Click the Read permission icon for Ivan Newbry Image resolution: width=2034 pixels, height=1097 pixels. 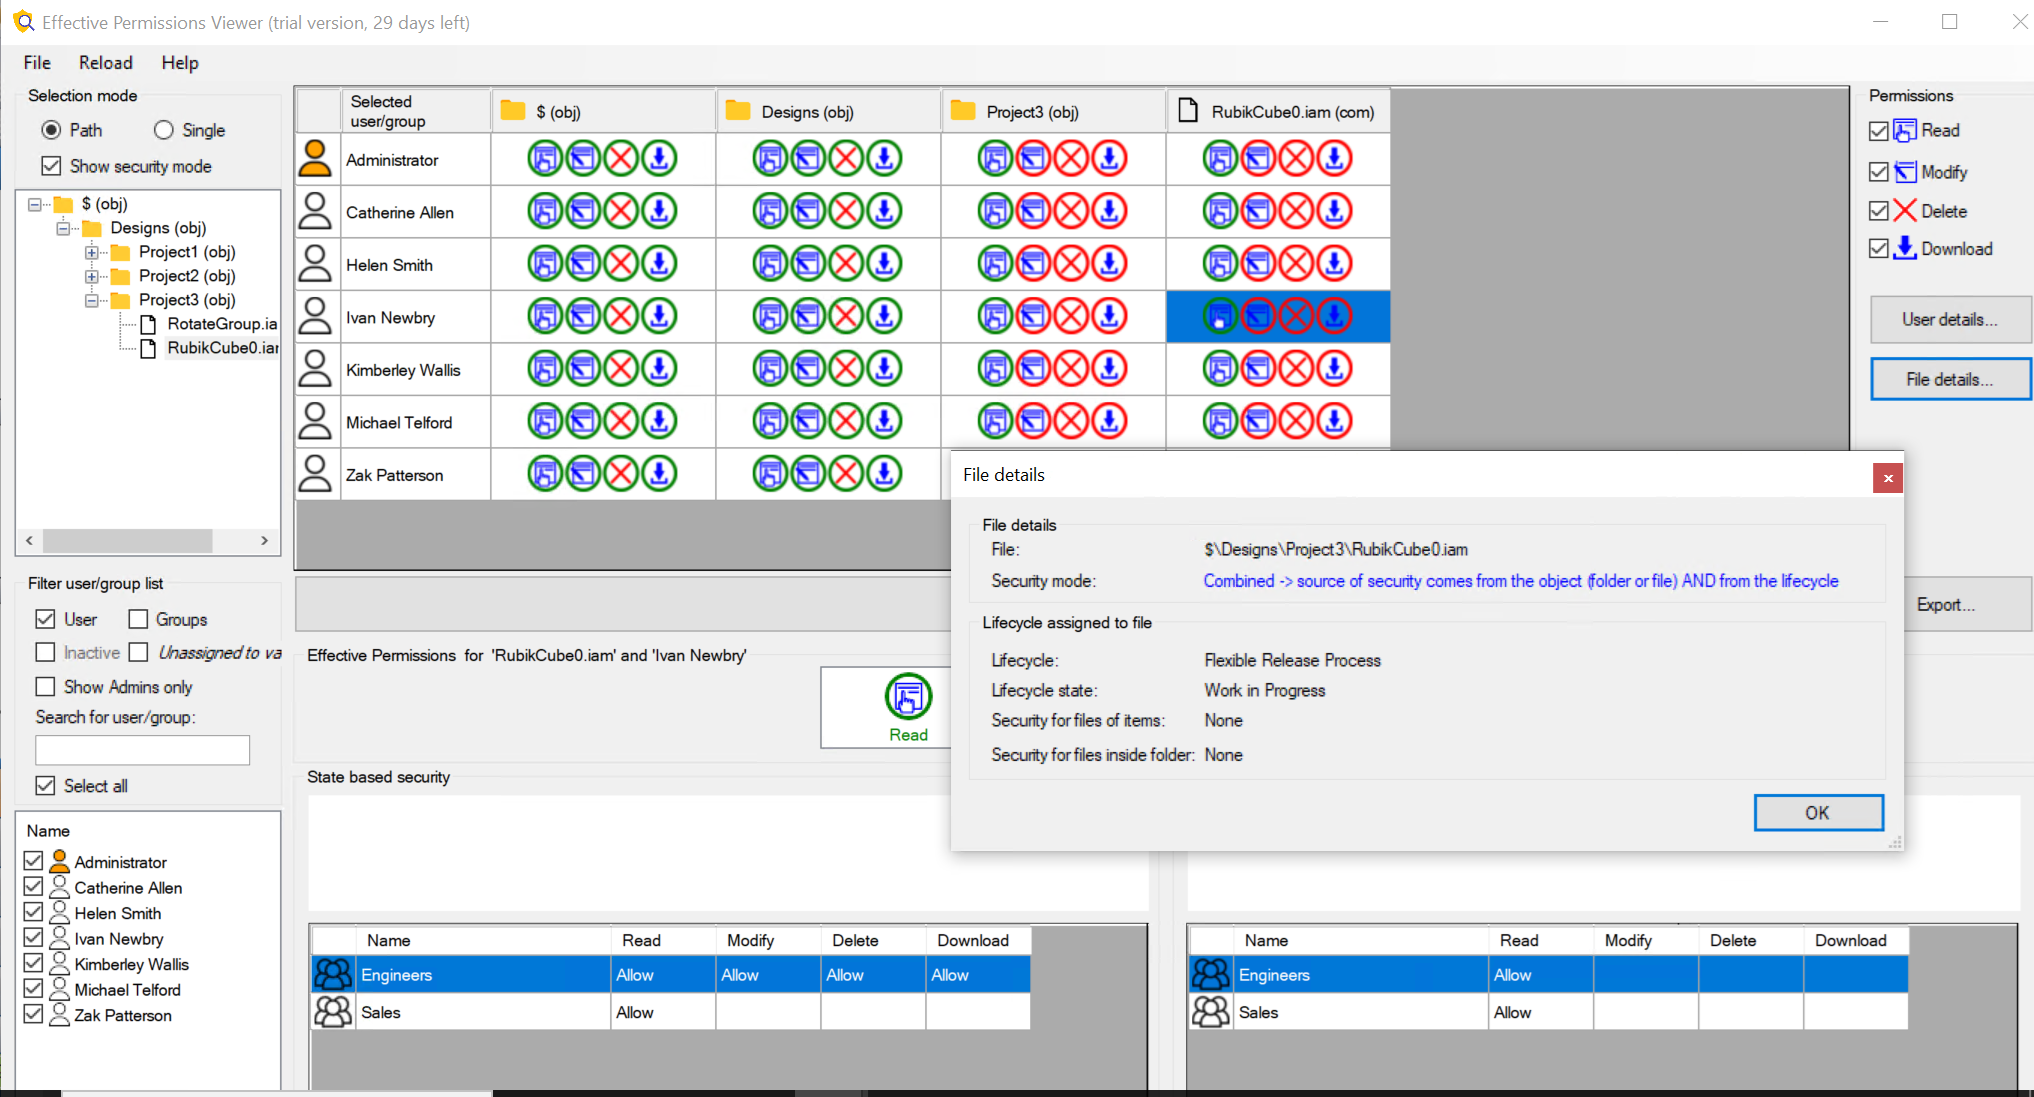pyautogui.click(x=1218, y=316)
